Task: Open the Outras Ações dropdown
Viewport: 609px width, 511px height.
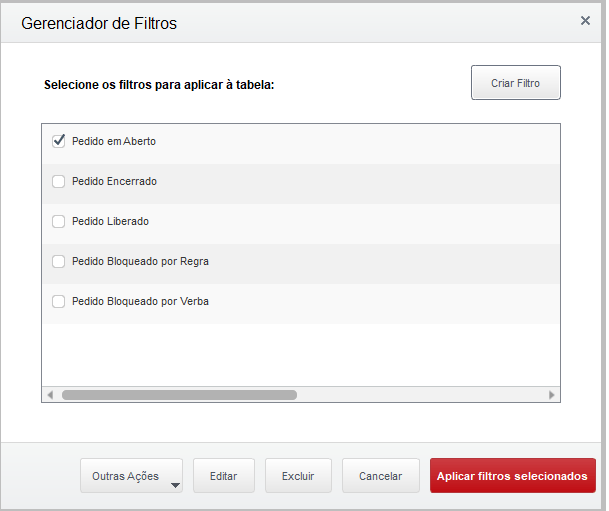Action: (131, 477)
